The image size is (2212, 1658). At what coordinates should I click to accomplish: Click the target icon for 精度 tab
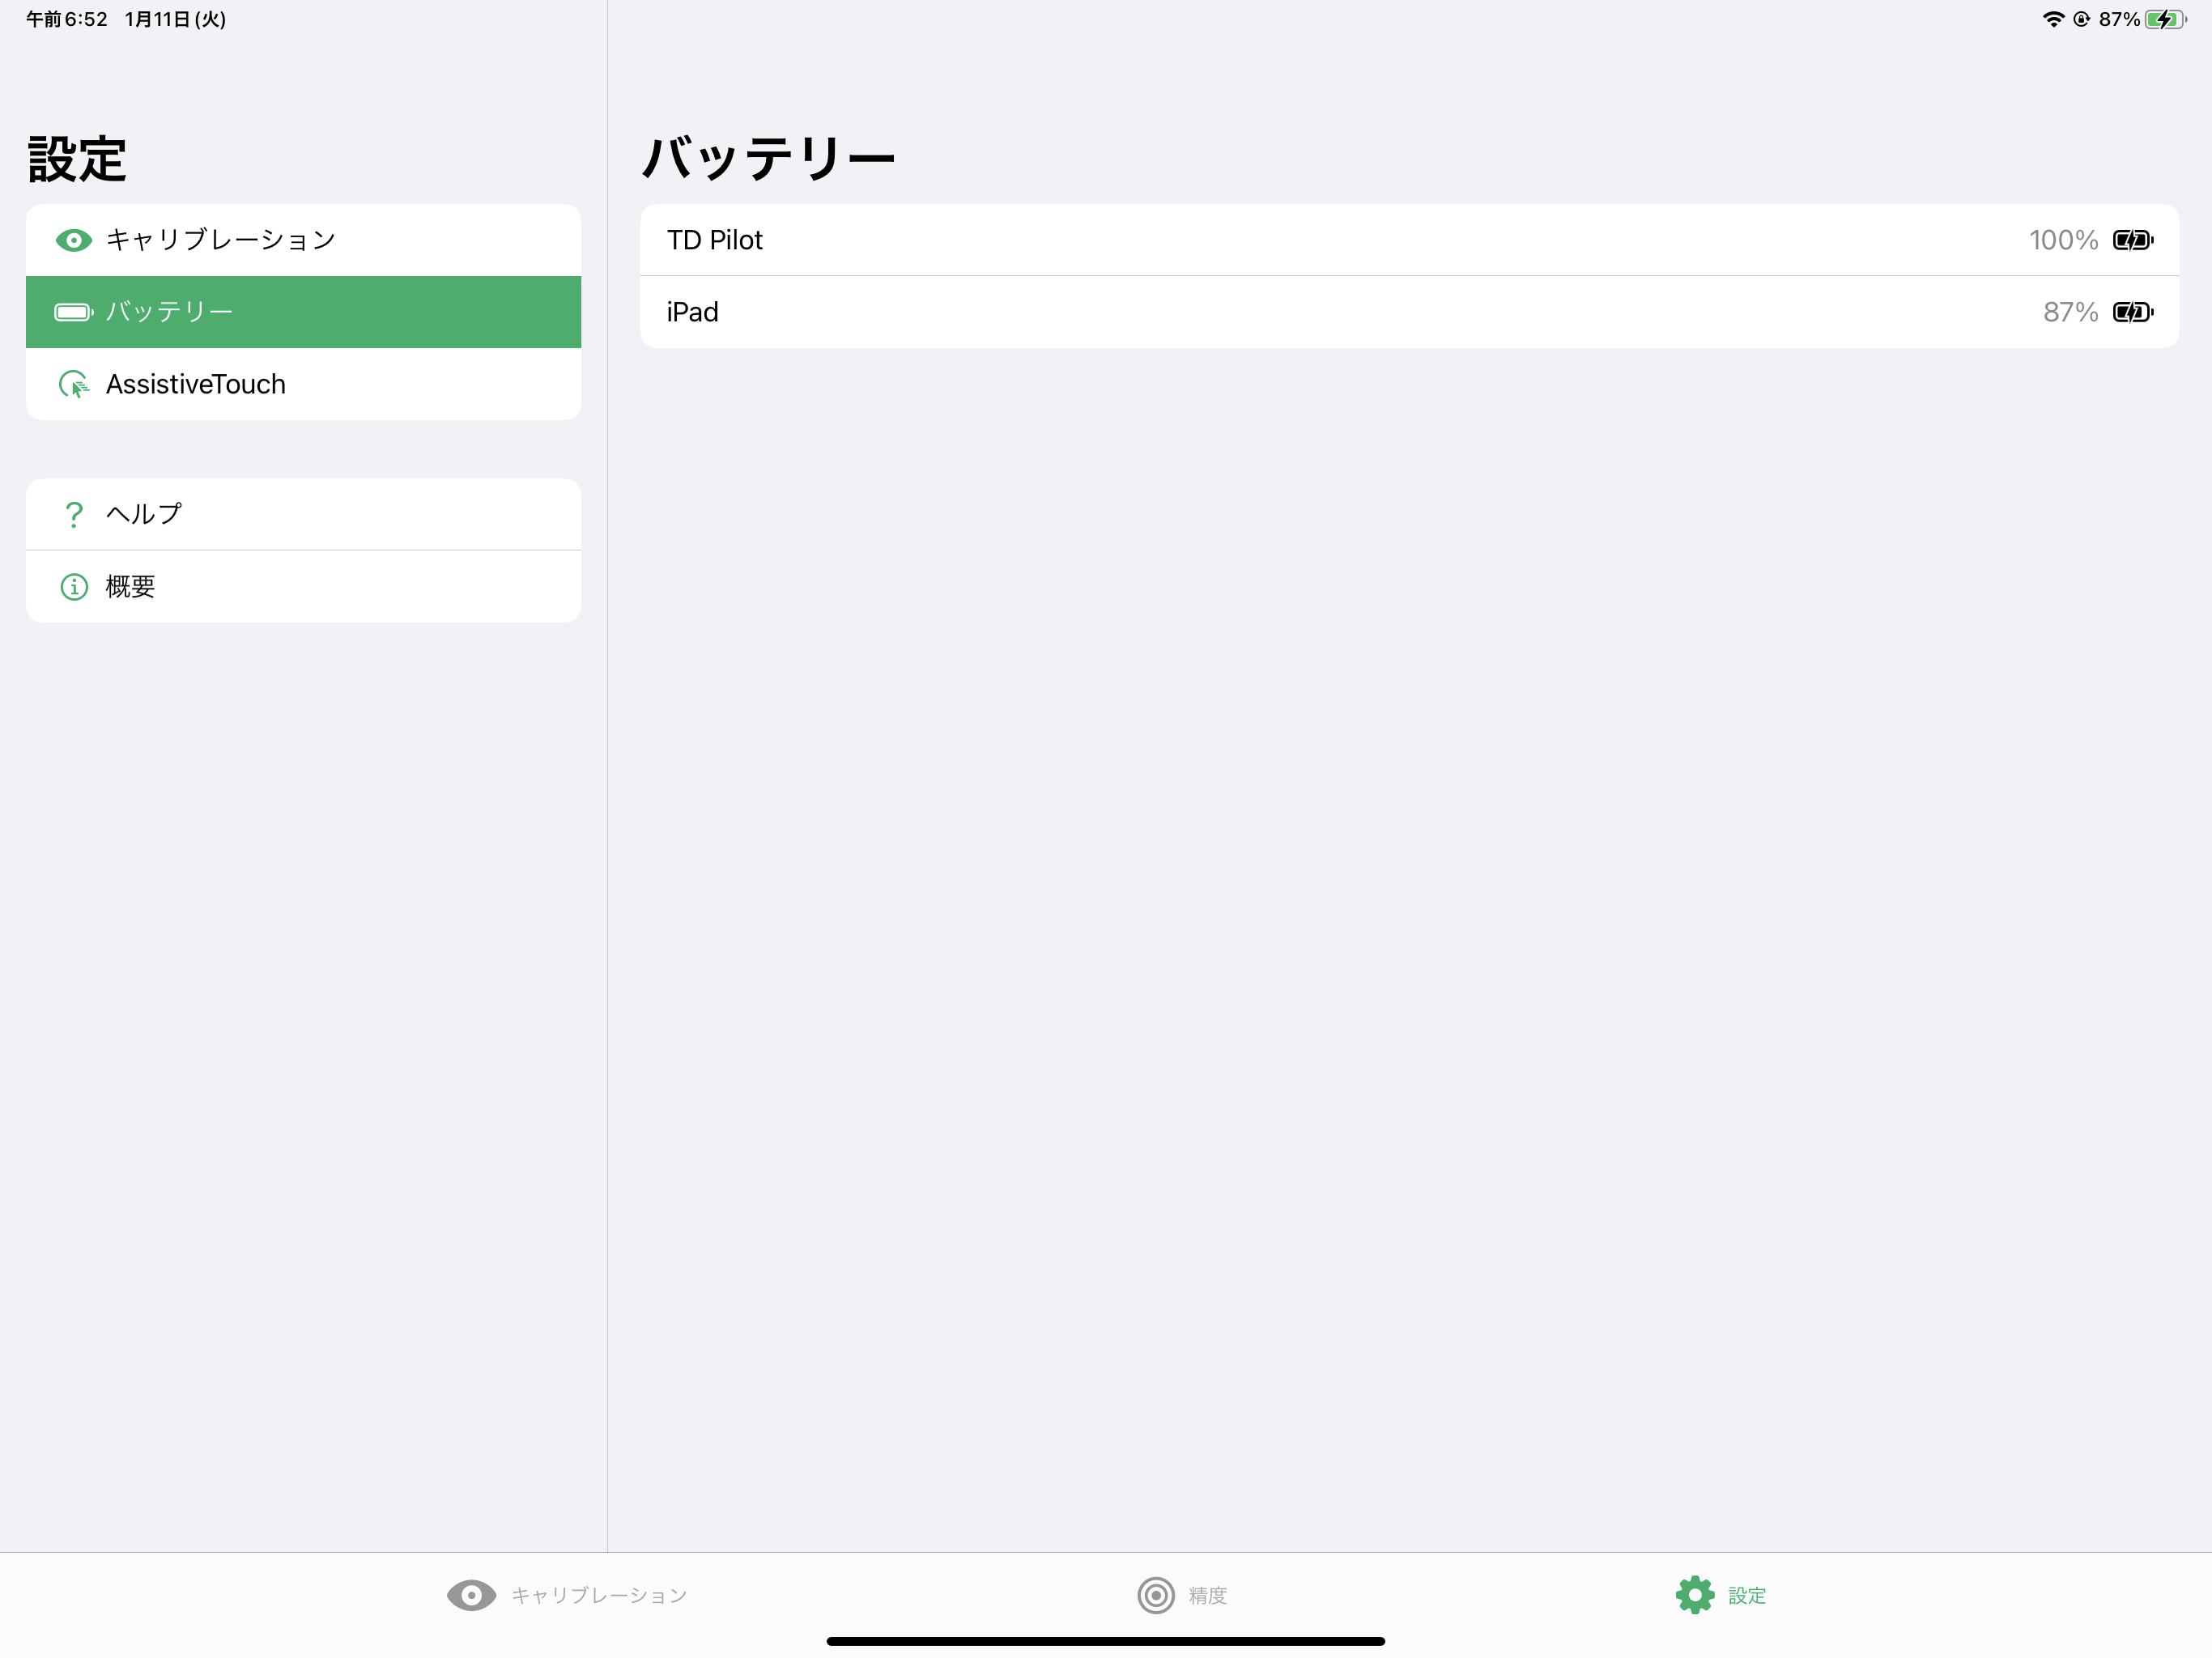tap(1156, 1595)
